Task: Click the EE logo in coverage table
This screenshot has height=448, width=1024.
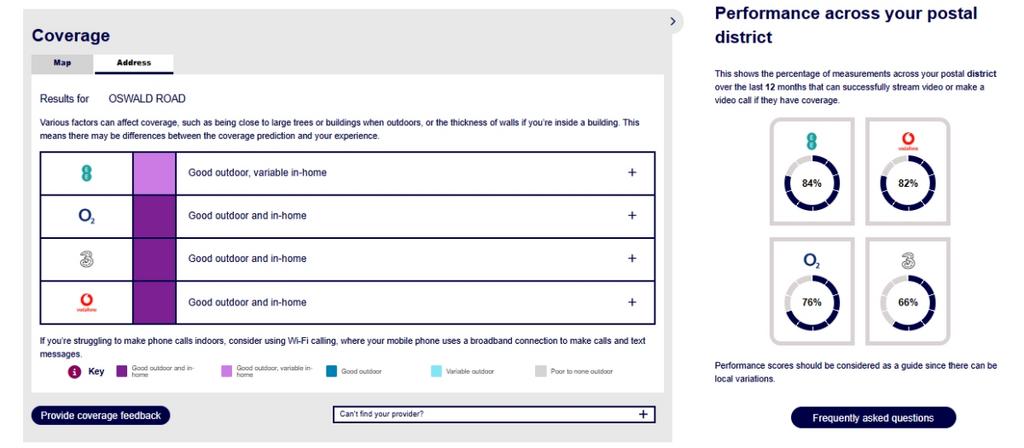Action: 86,173
